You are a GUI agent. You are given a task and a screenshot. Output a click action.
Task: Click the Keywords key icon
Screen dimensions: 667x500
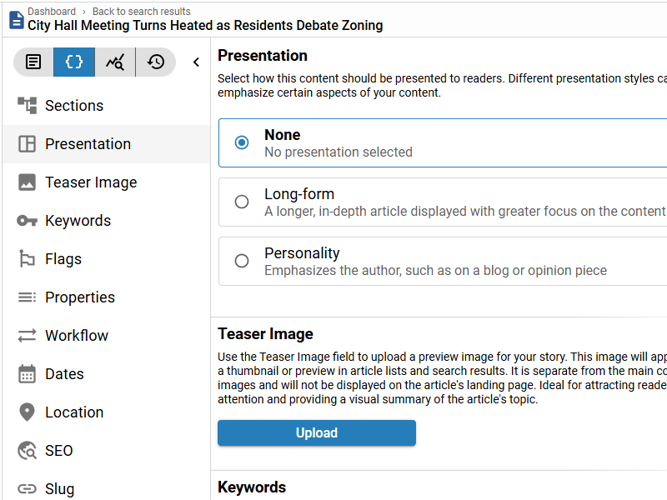click(x=27, y=221)
